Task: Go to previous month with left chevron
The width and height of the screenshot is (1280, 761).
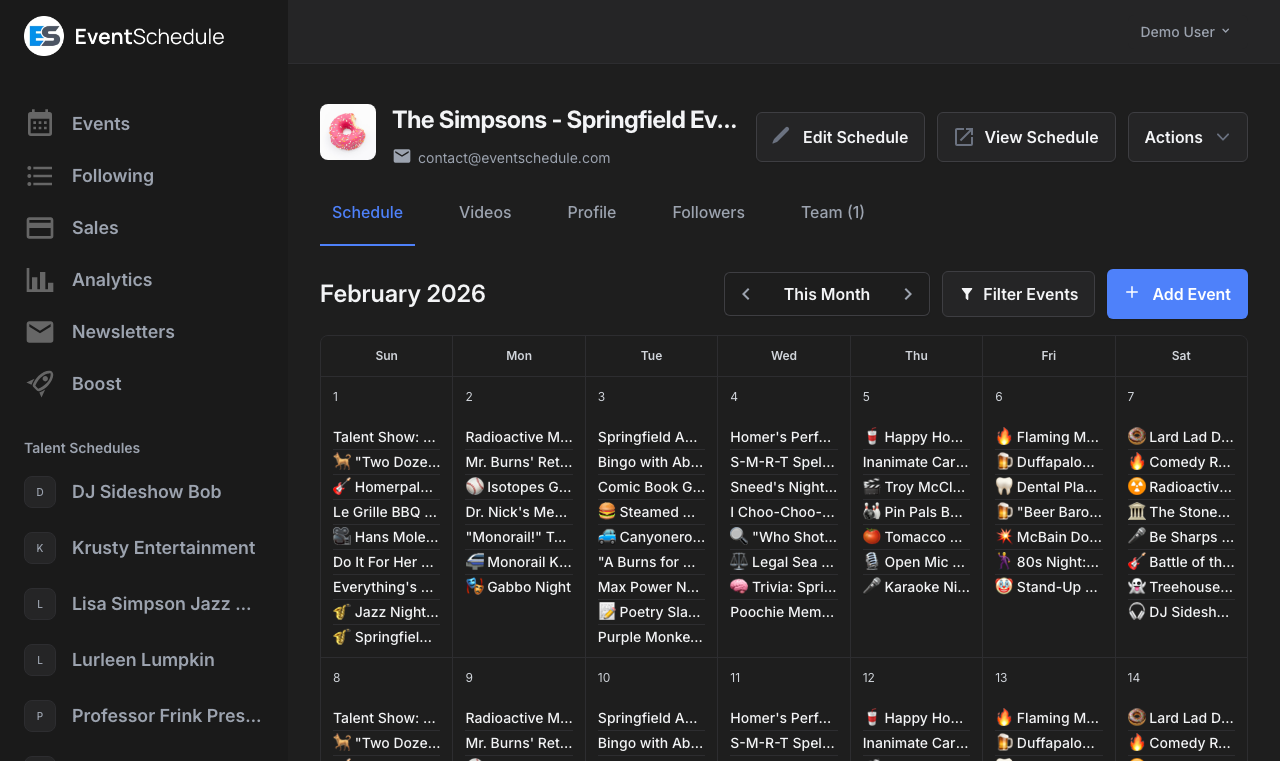Action: tap(745, 294)
